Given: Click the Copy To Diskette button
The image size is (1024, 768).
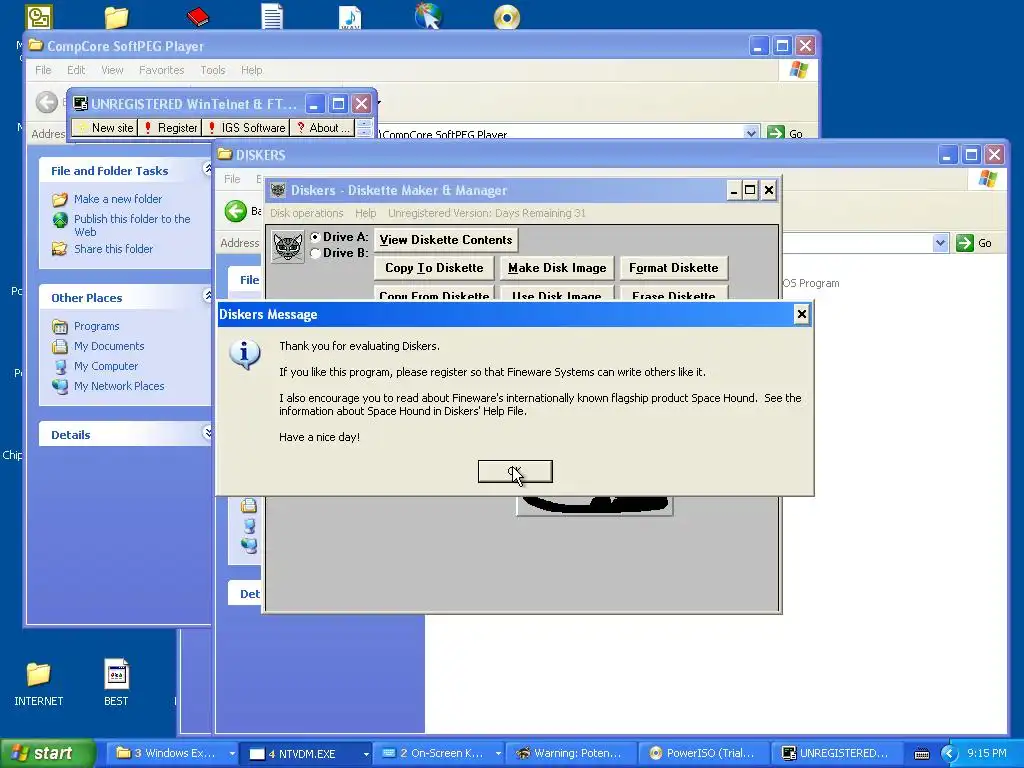Looking at the screenshot, I should pyautogui.click(x=434, y=268).
